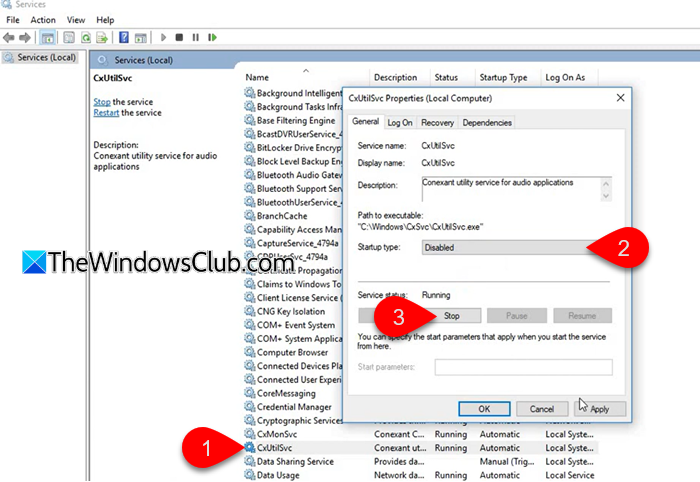Viewport: 700px width, 482px height.
Task: Click the Stop Service square icon in toolbar
Action: pyautogui.click(x=179, y=37)
